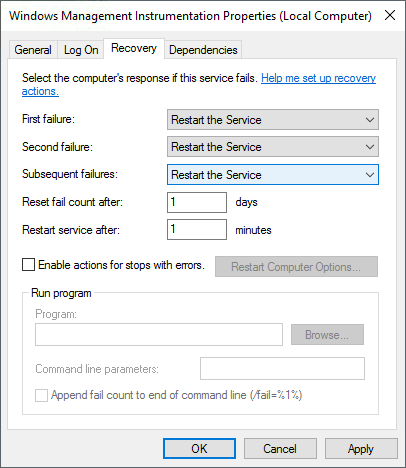Expand the Subsequent failures combo box
Screen dimensions: 406x468
point(273,175)
